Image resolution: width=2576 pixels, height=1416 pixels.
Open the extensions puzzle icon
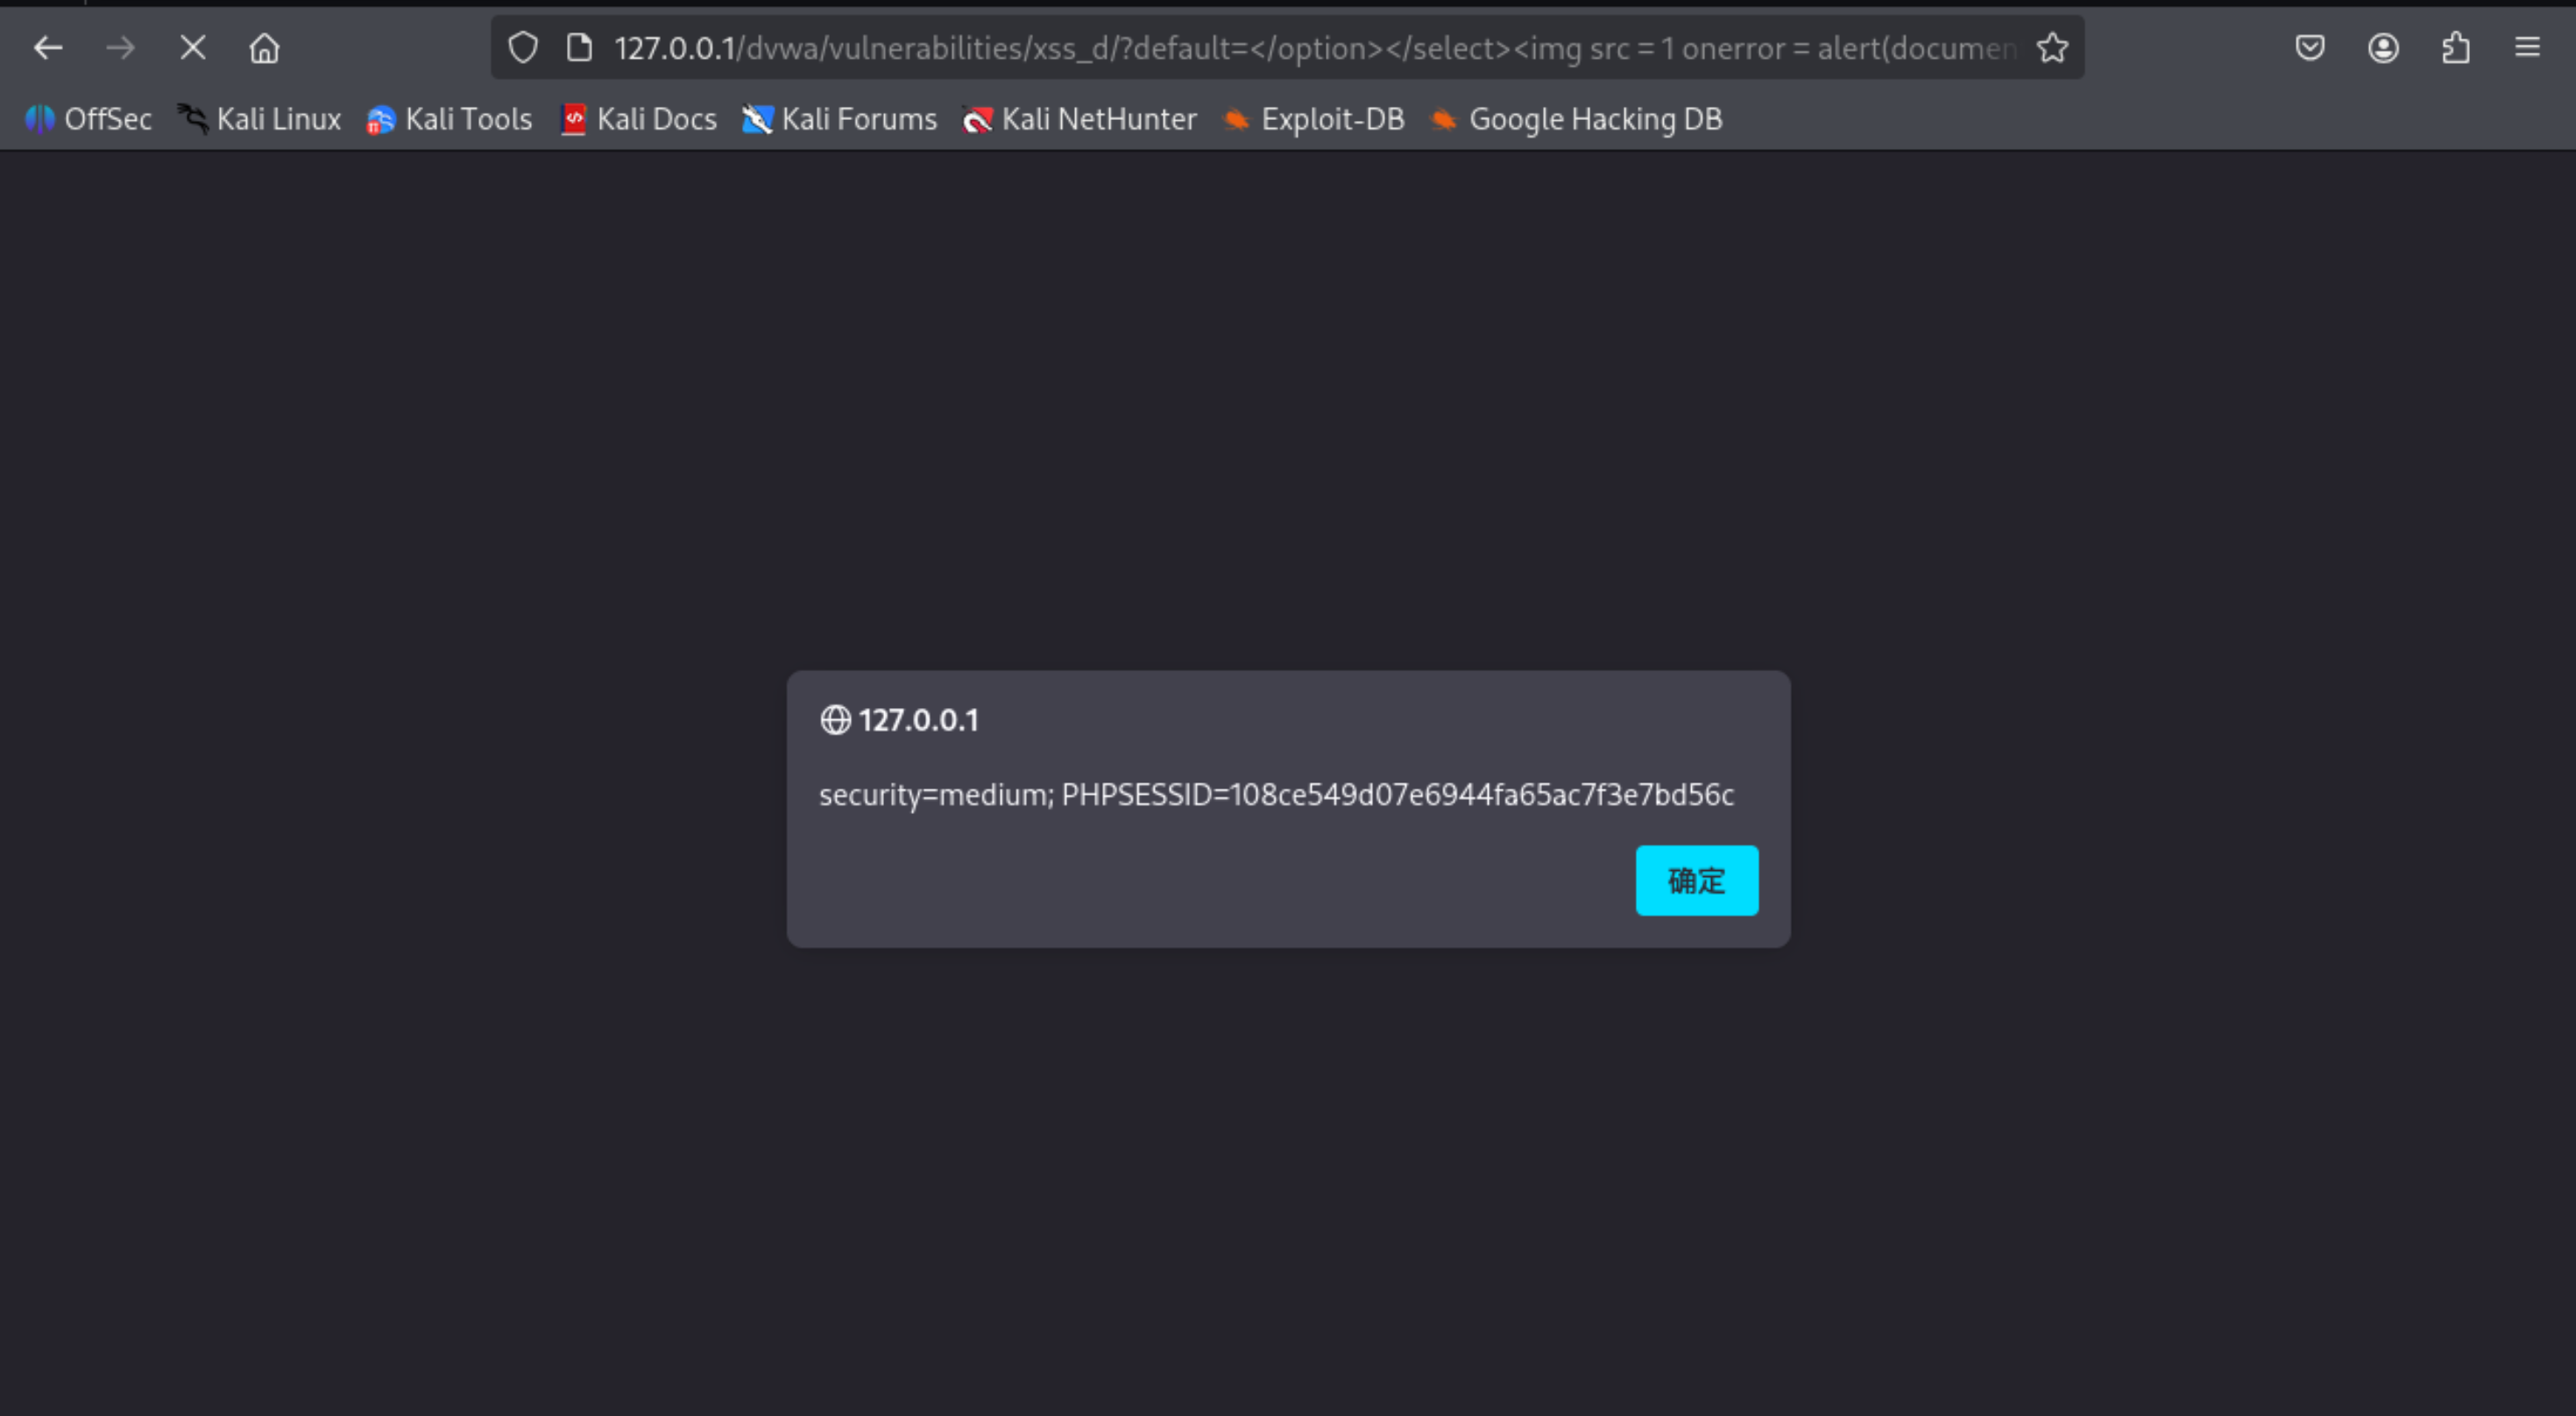2456,48
